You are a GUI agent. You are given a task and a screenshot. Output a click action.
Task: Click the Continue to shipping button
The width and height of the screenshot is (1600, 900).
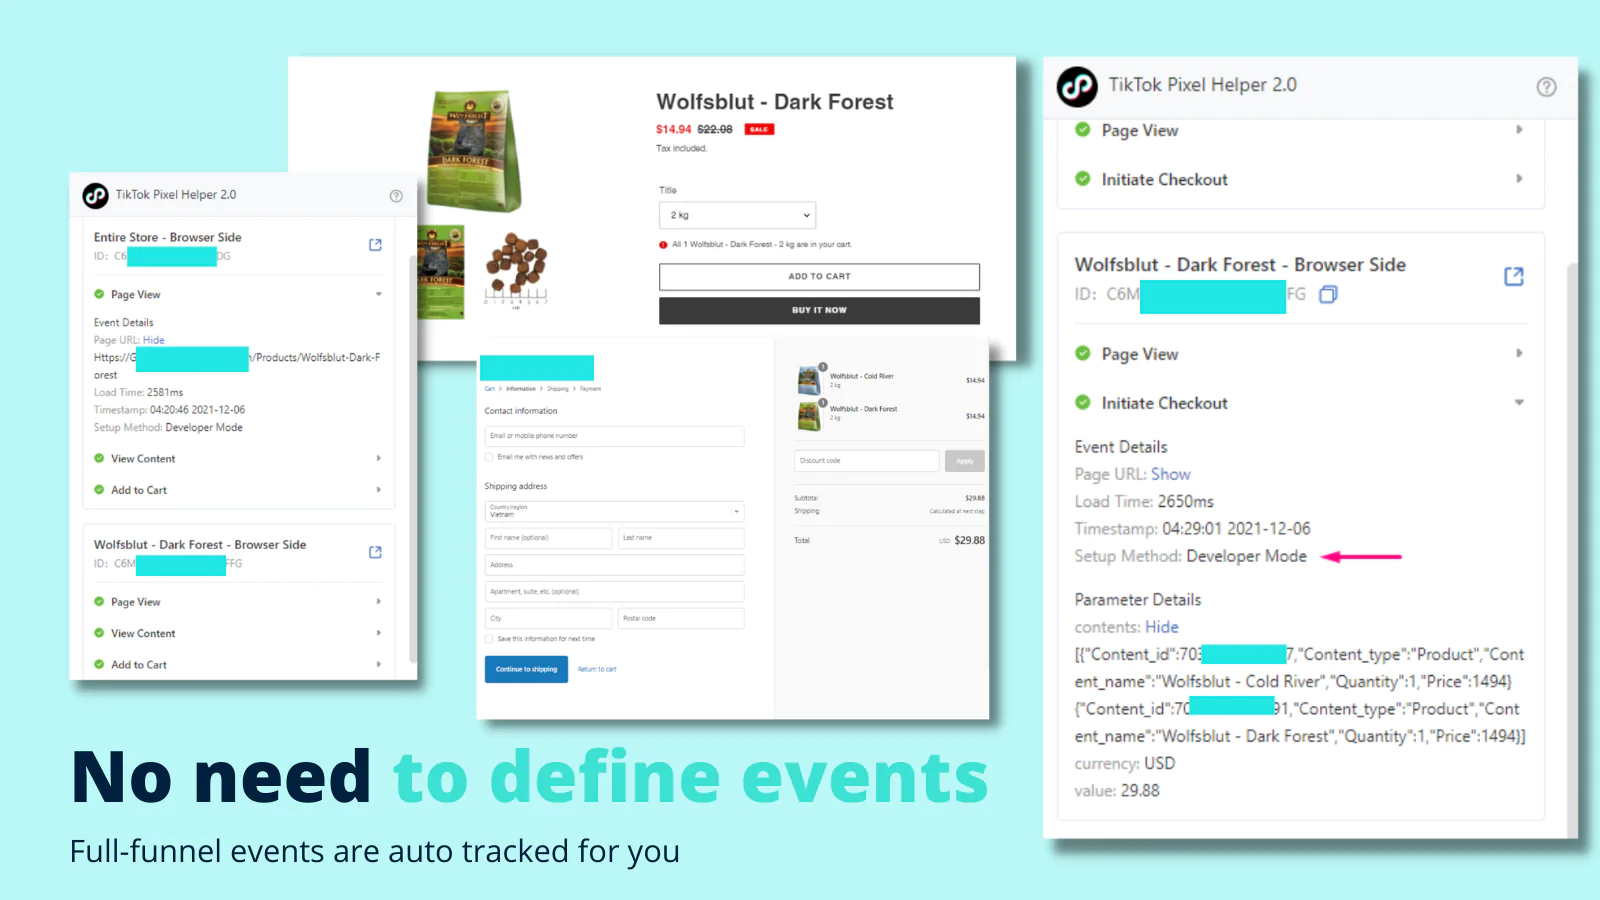[x=526, y=669]
